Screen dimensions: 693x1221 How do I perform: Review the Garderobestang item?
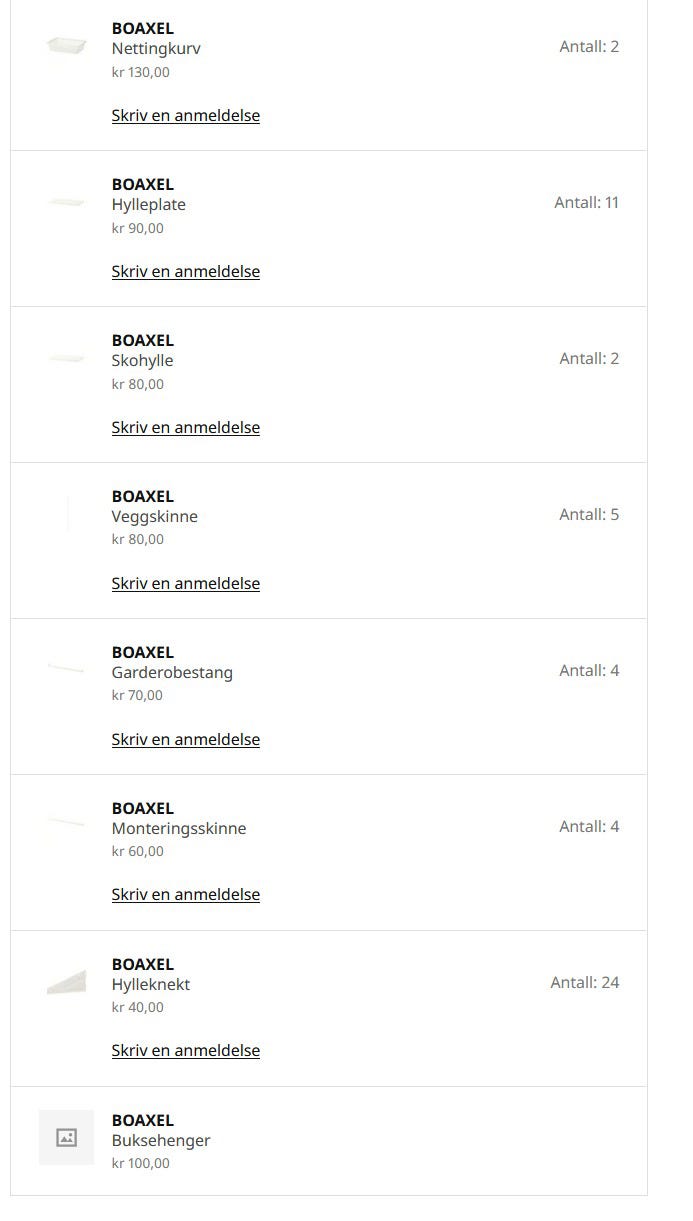[x=185, y=739]
